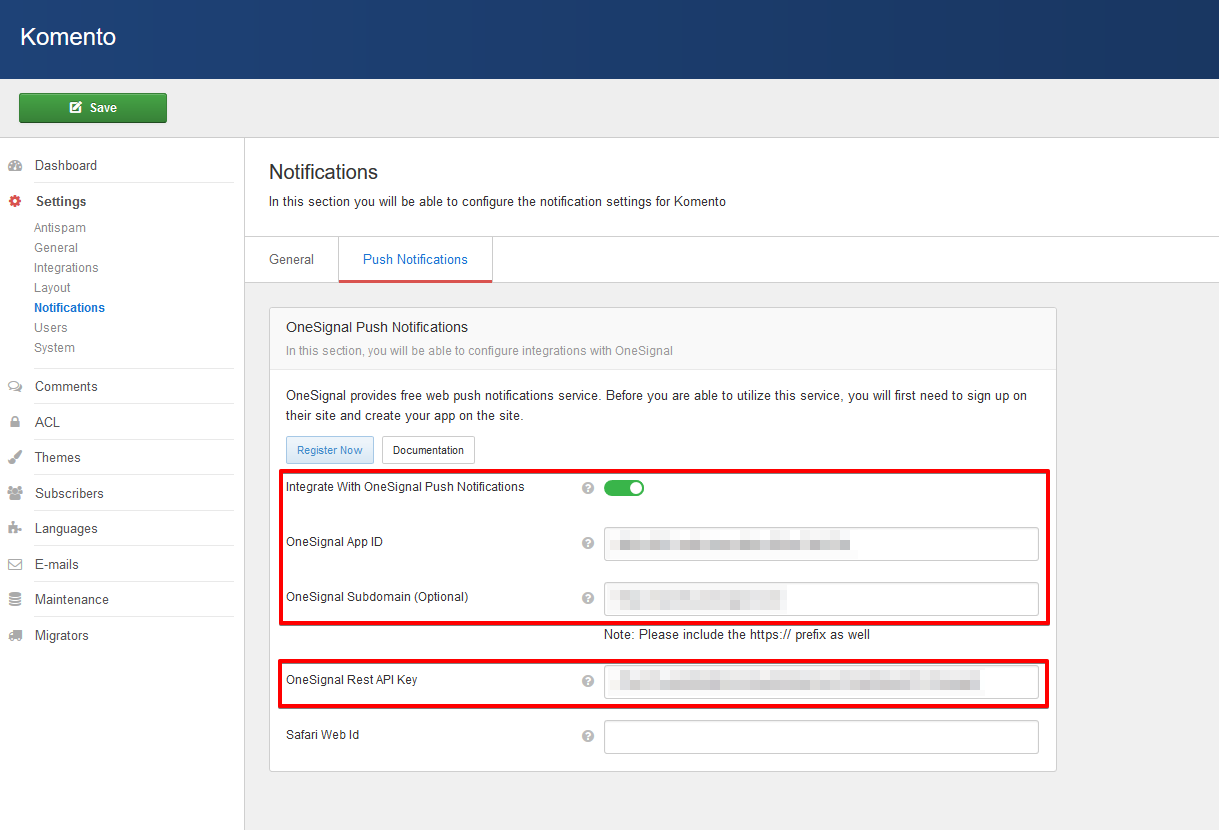
Task: Click the Languages puzzle piece icon
Action: point(15,529)
